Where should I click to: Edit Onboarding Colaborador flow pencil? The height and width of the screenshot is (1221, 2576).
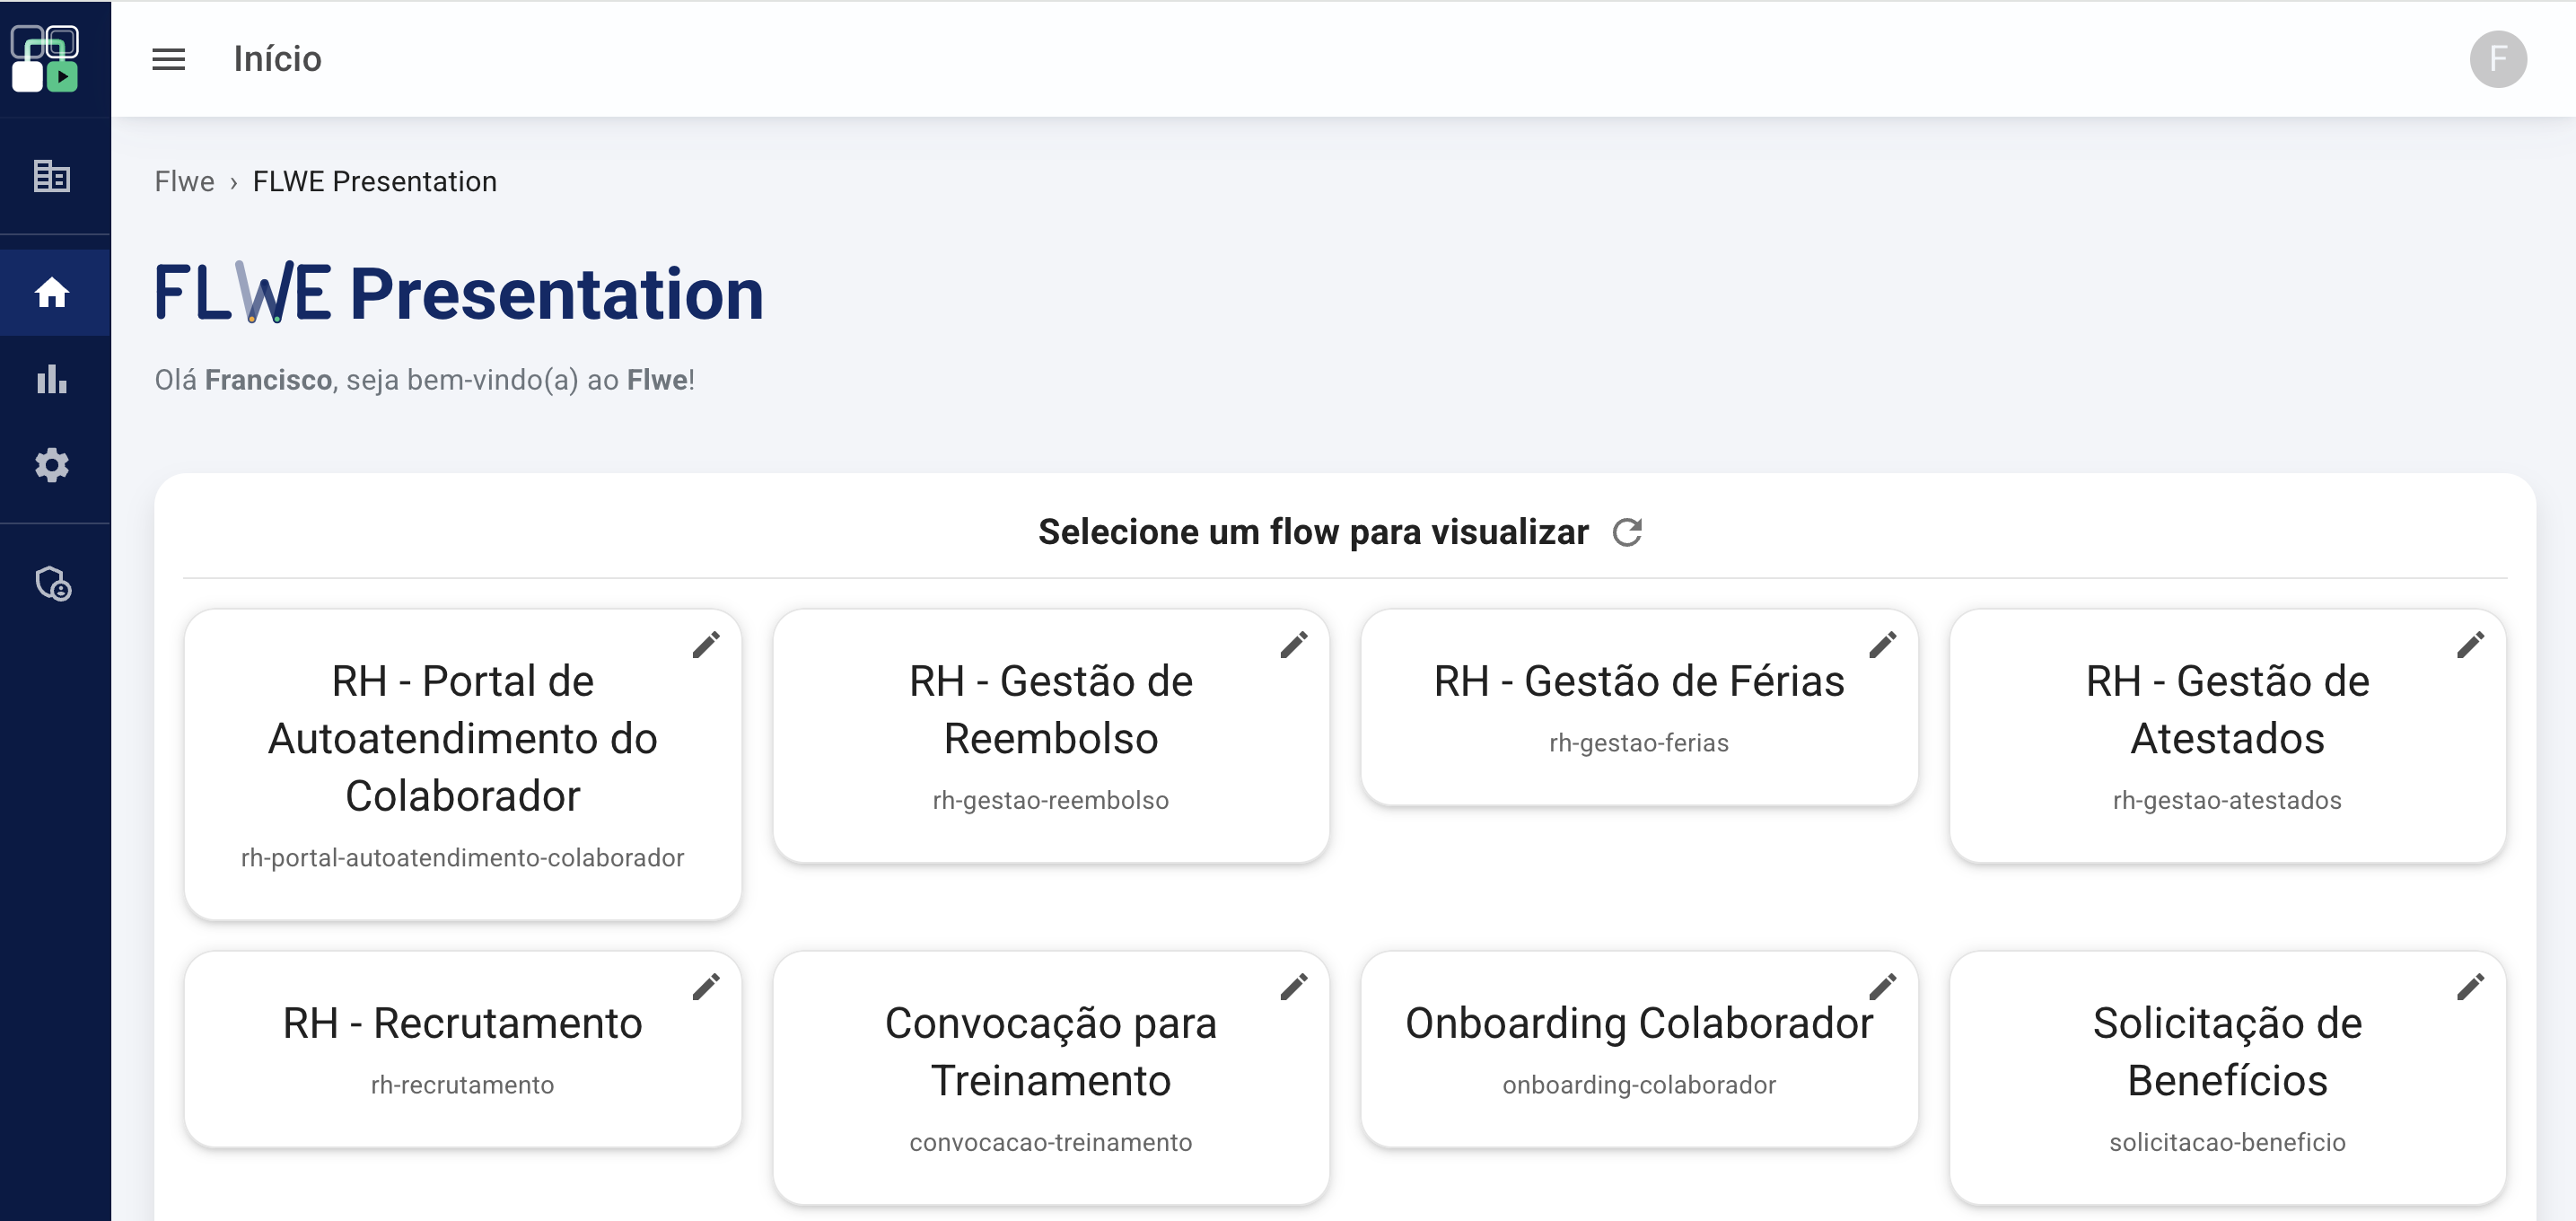(x=1883, y=987)
